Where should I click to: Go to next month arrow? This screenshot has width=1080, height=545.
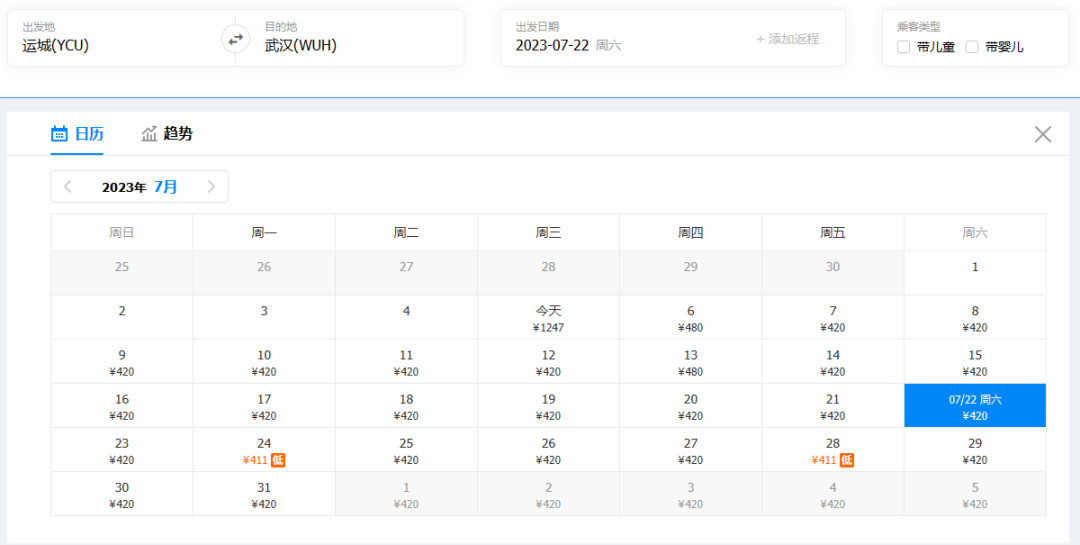coord(211,187)
